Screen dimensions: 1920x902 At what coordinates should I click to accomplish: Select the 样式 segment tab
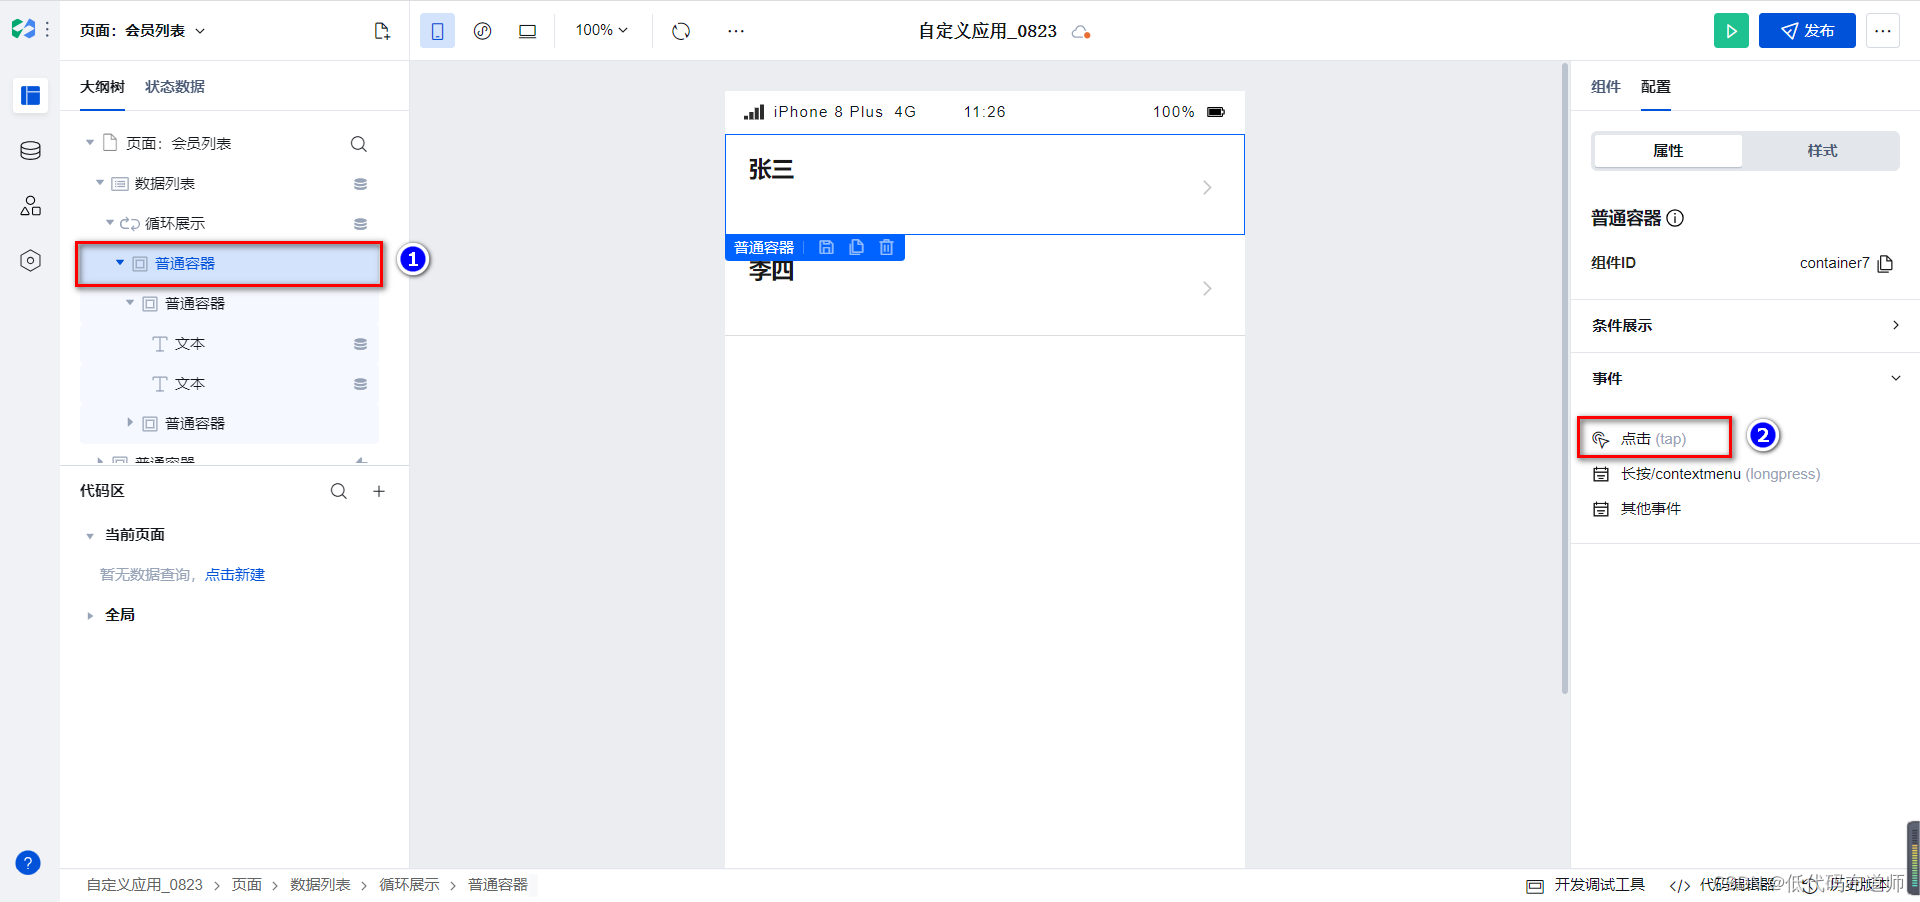tap(1822, 151)
